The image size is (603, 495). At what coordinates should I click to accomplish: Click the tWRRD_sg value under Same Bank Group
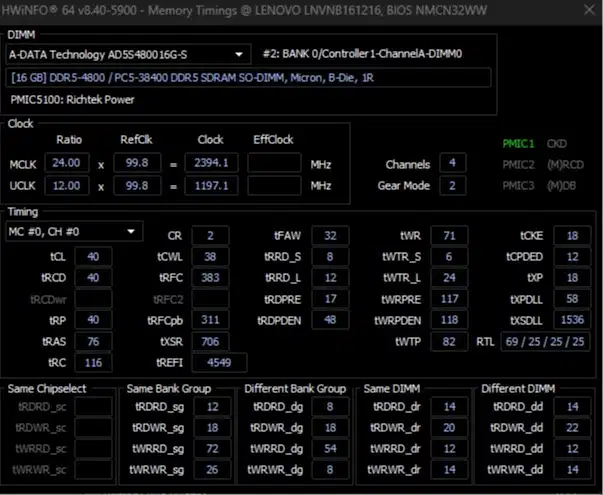(212, 450)
